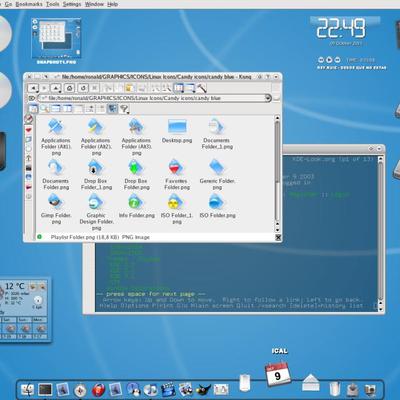
Task: Select the Applications Folder (Alt1).png file
Action: 56,137
